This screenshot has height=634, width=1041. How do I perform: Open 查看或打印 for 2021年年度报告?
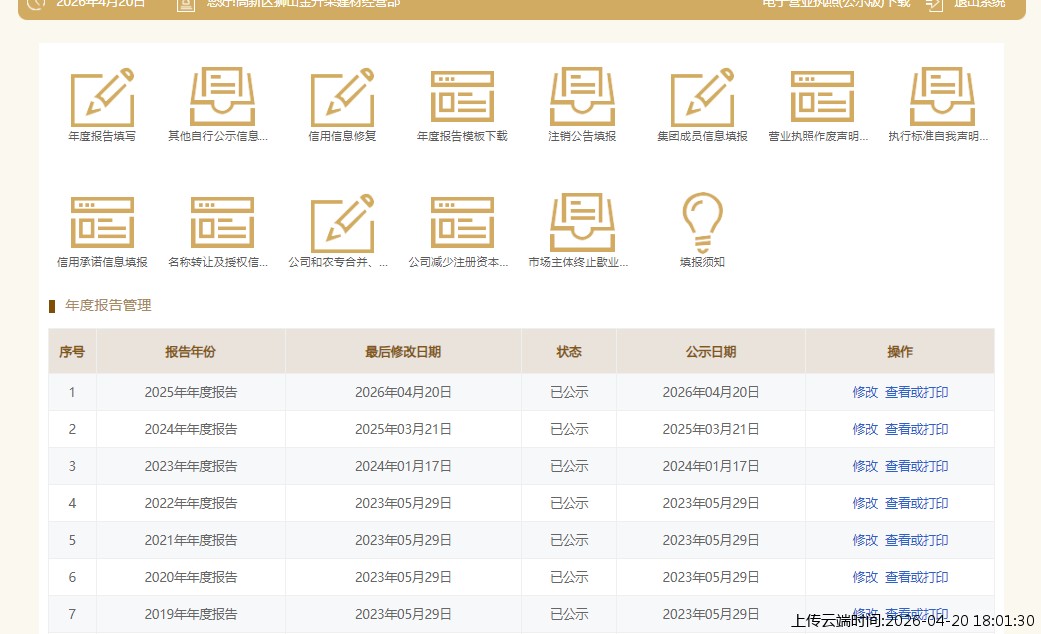click(x=916, y=541)
